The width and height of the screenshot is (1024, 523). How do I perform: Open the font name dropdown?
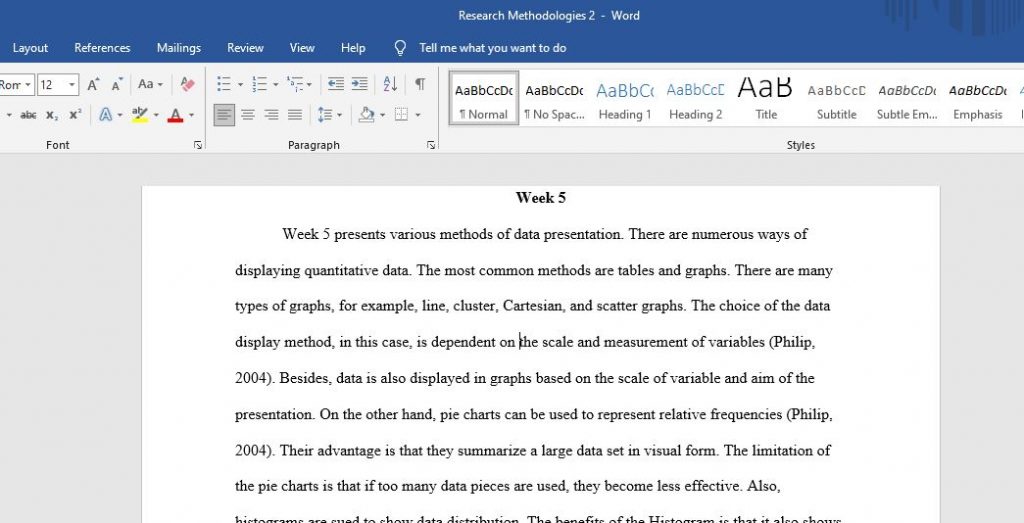[27, 85]
